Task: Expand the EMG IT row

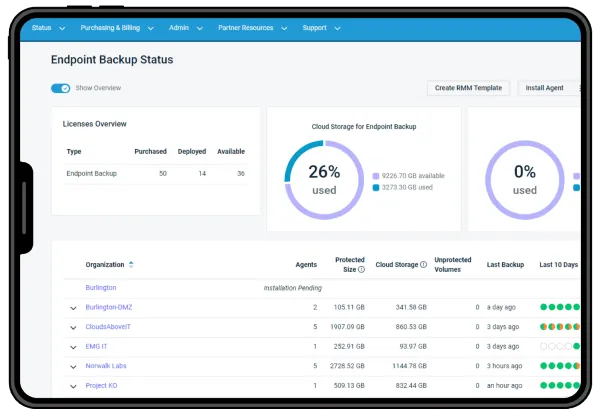Action: pyautogui.click(x=73, y=347)
